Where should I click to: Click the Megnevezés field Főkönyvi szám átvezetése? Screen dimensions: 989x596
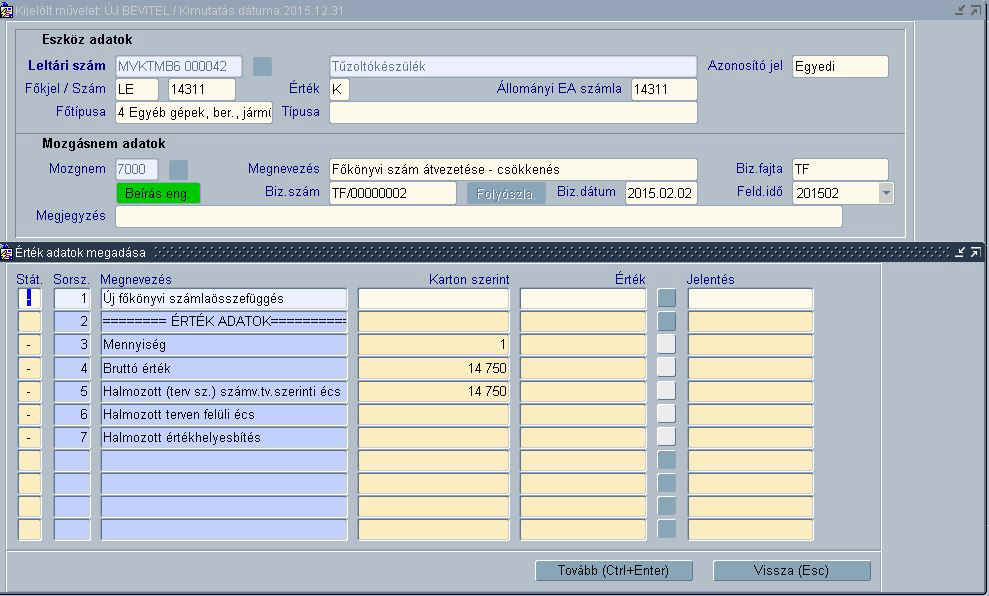click(513, 169)
